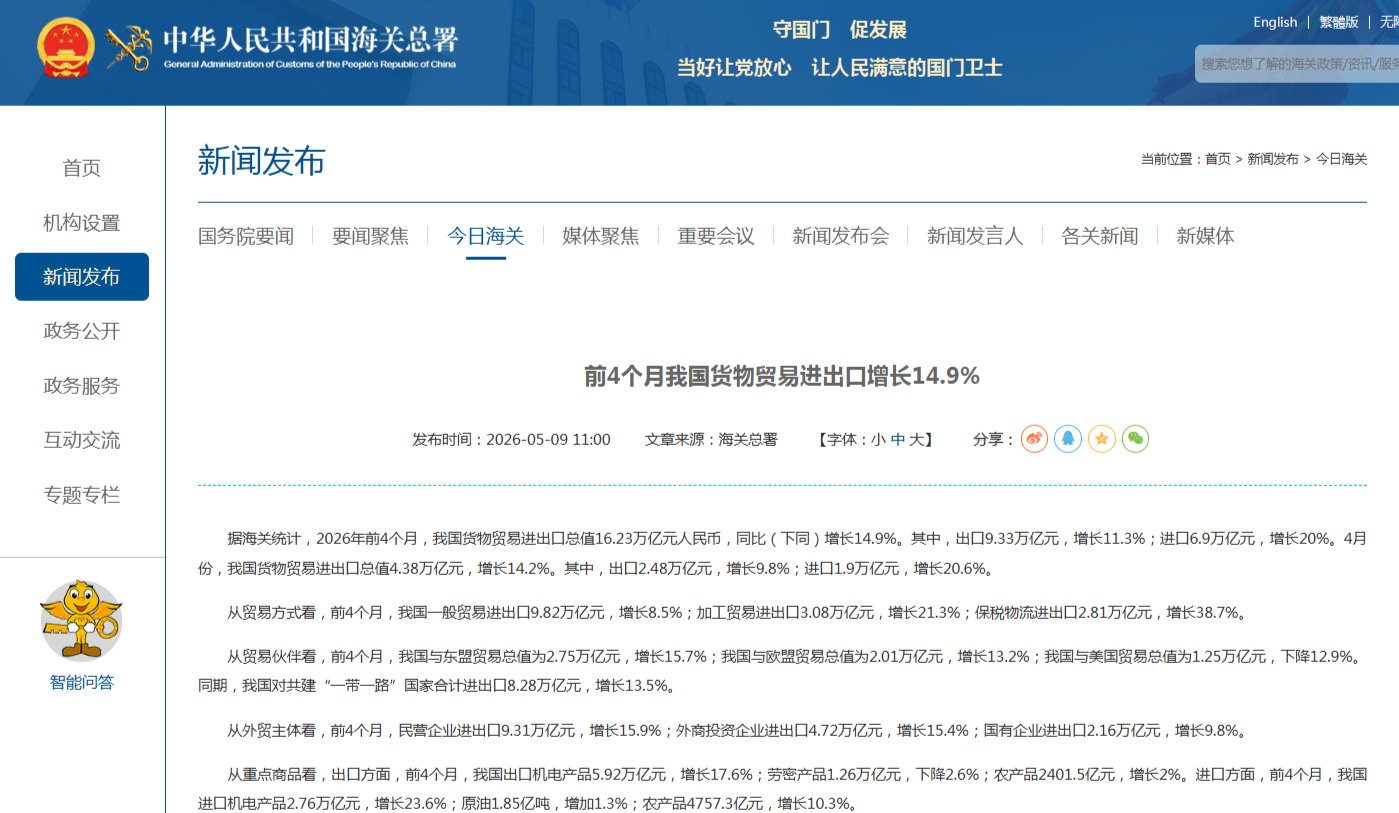
Task: Share article via QQ icon
Action: click(1068, 439)
